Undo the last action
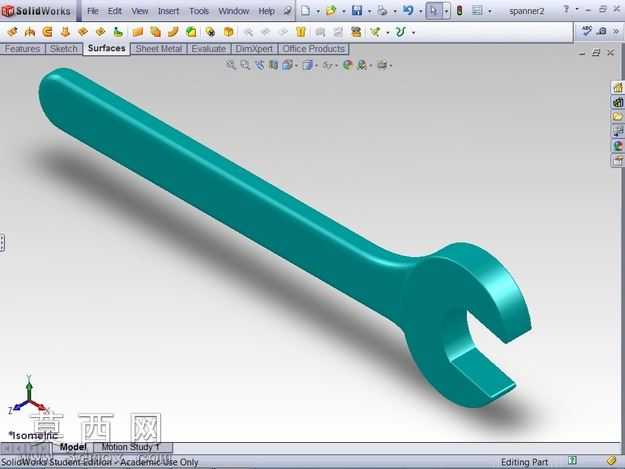Viewport: 625px width, 469px height. pos(408,11)
